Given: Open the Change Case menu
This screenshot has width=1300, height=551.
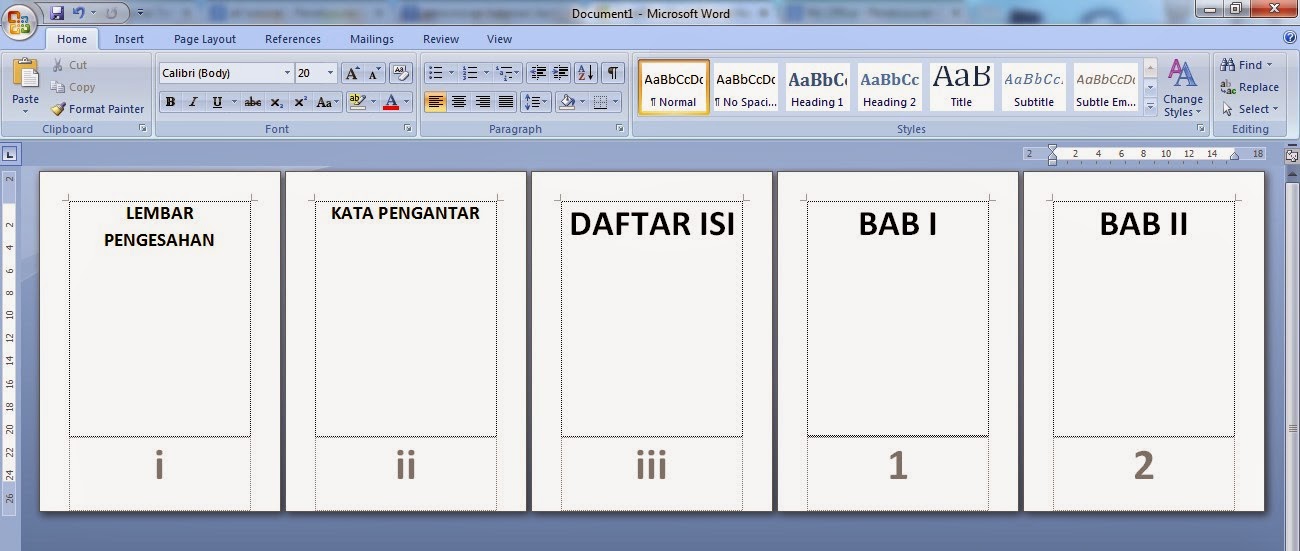Looking at the screenshot, I should pyautogui.click(x=327, y=102).
